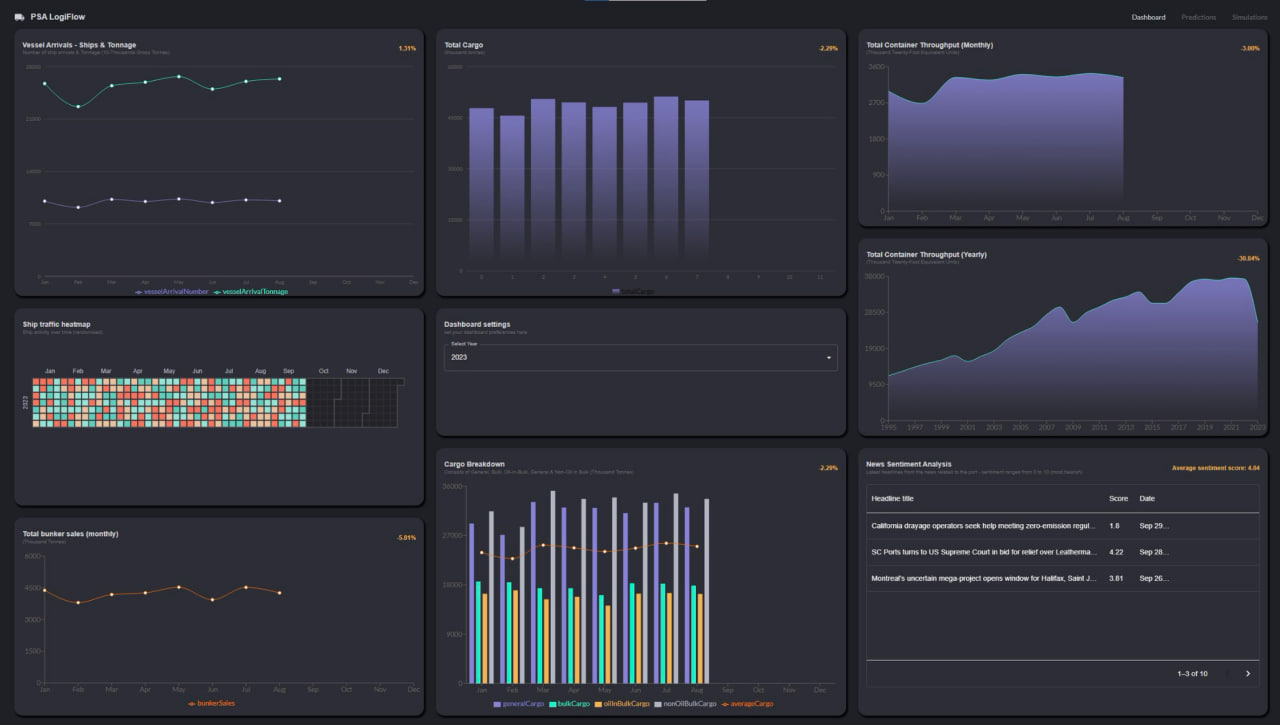
Task: Click the PSA LogiFlow truck logo icon
Action: 20,17
